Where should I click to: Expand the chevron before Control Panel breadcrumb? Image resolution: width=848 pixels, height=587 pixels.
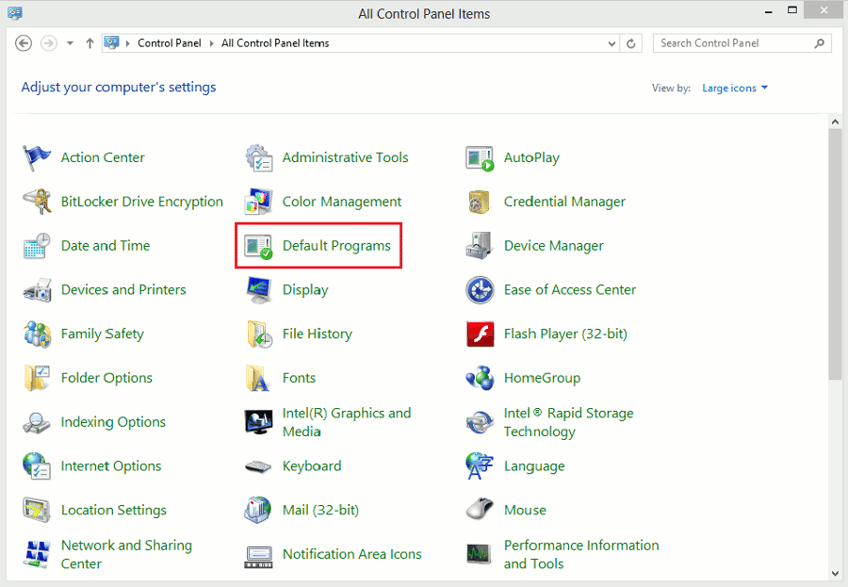(128, 43)
